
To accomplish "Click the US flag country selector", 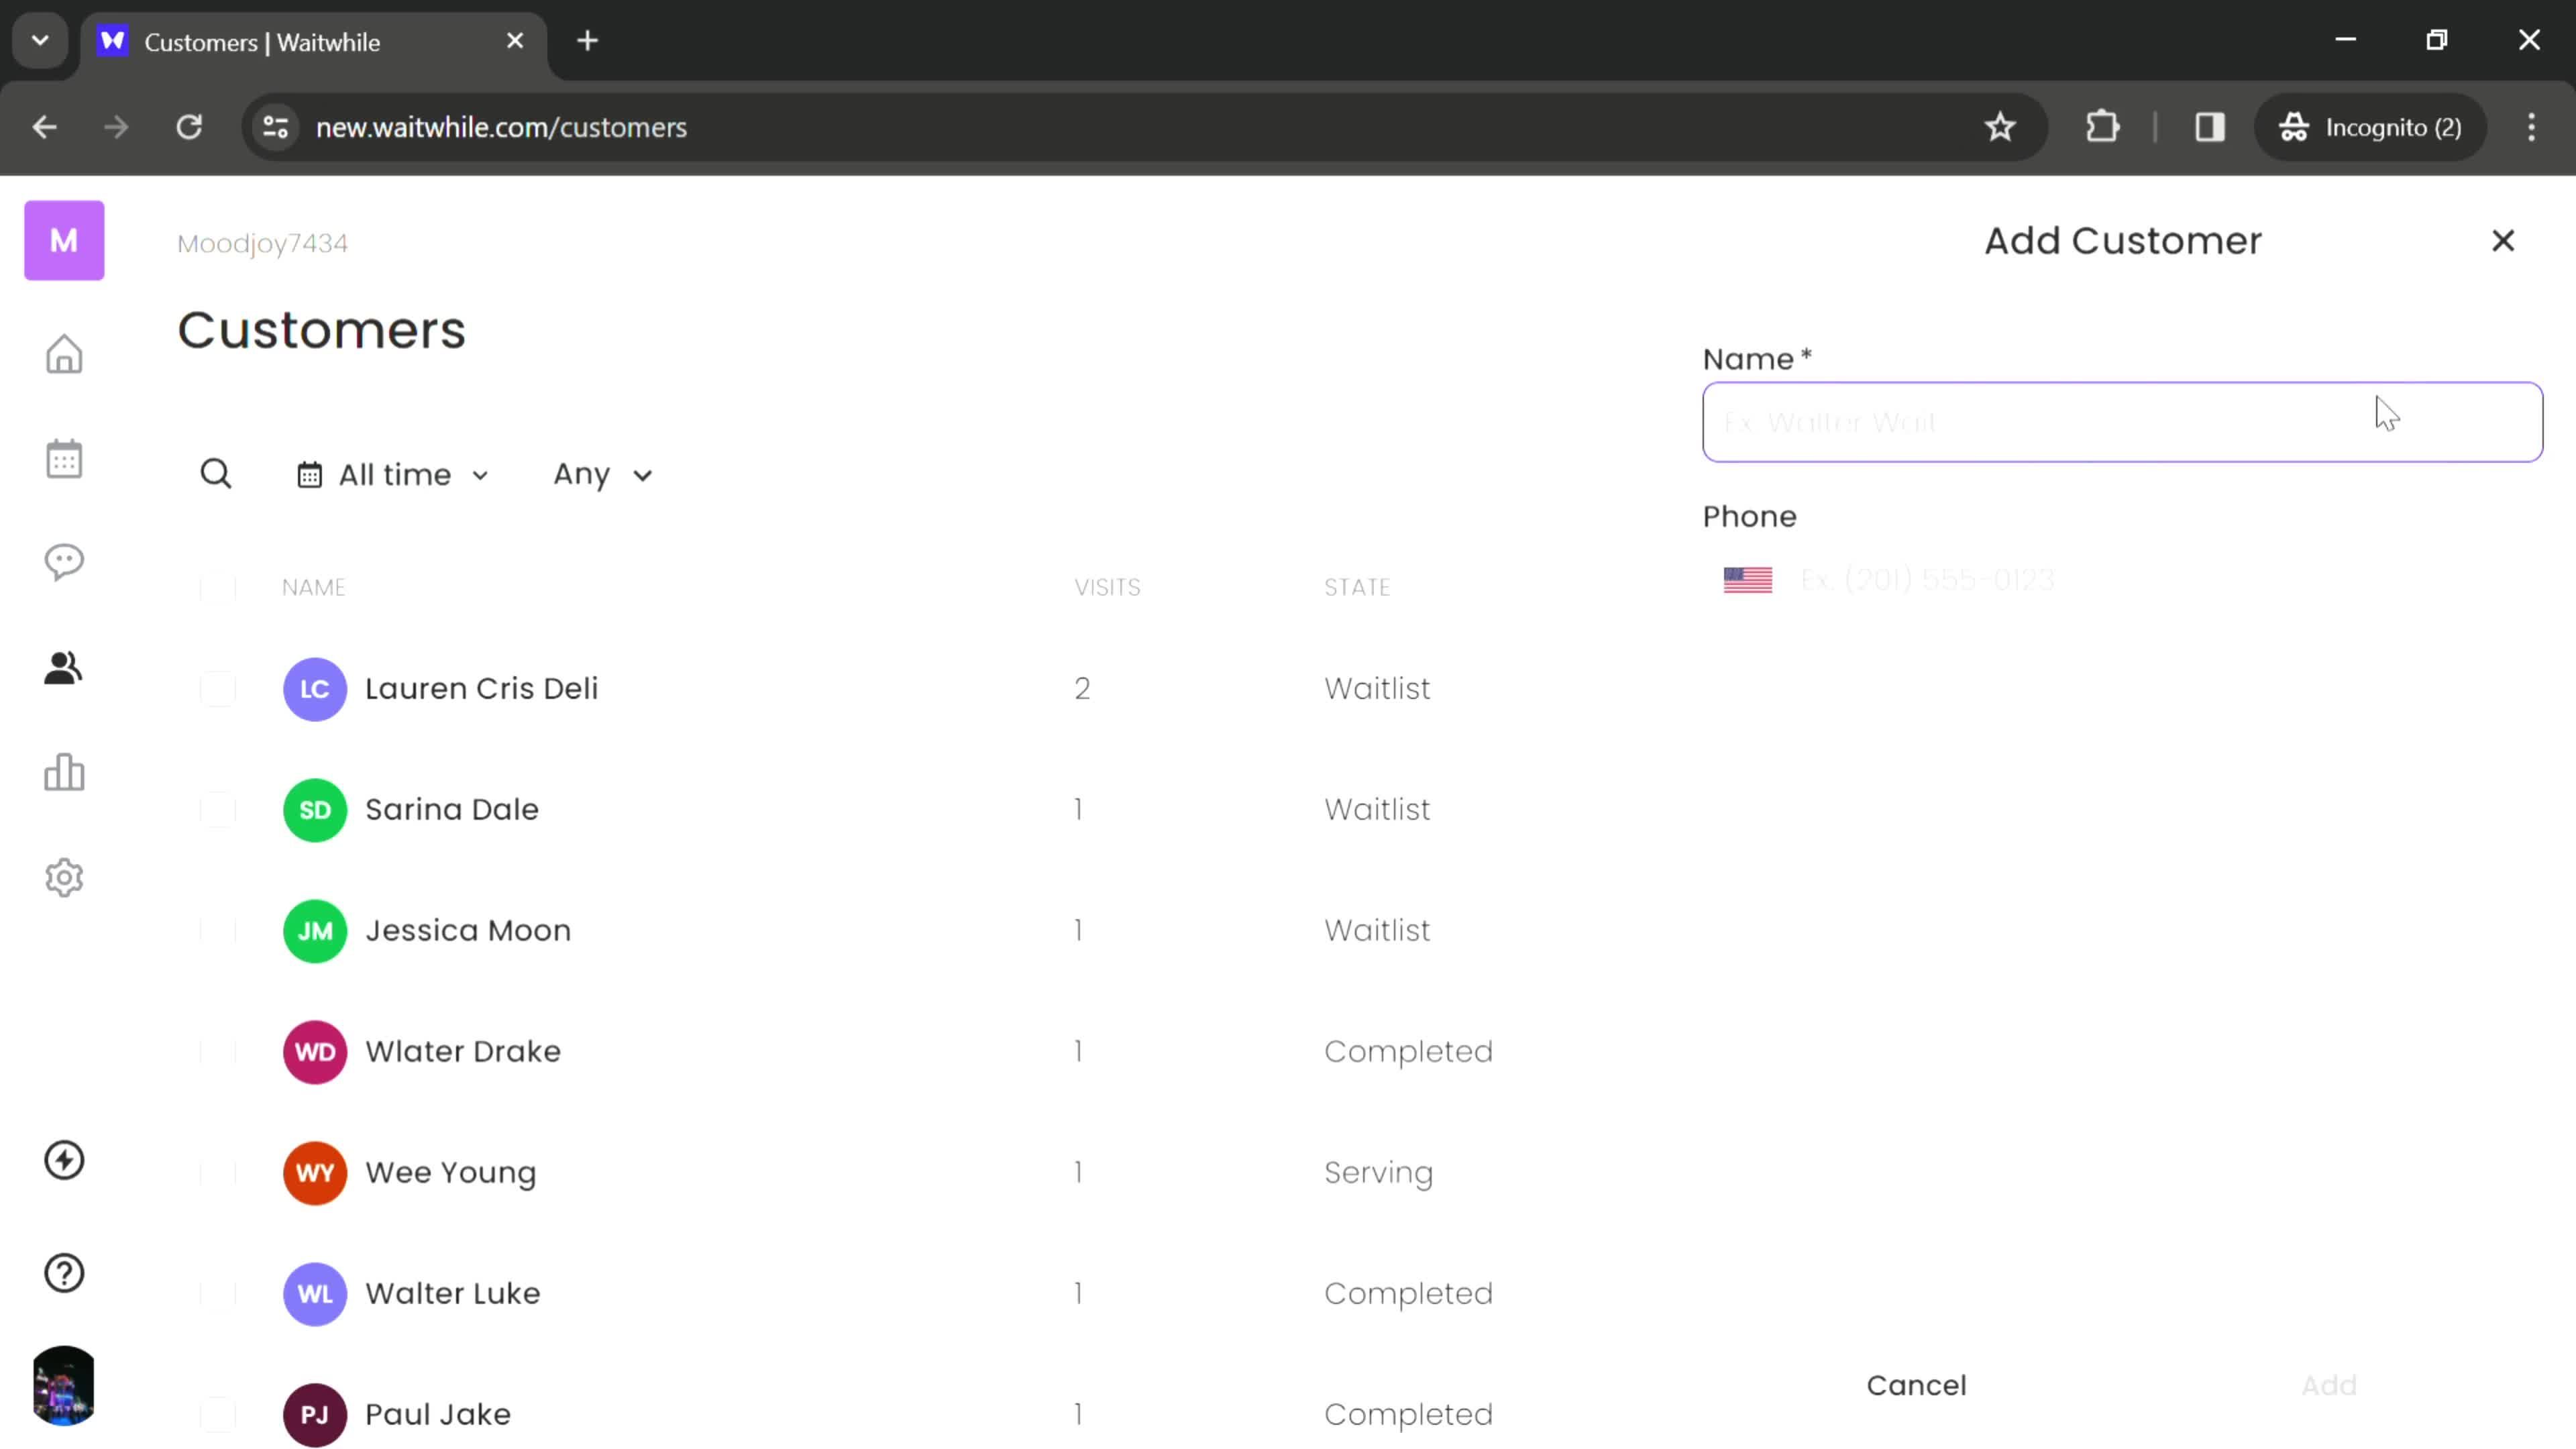I will point(1747,580).
